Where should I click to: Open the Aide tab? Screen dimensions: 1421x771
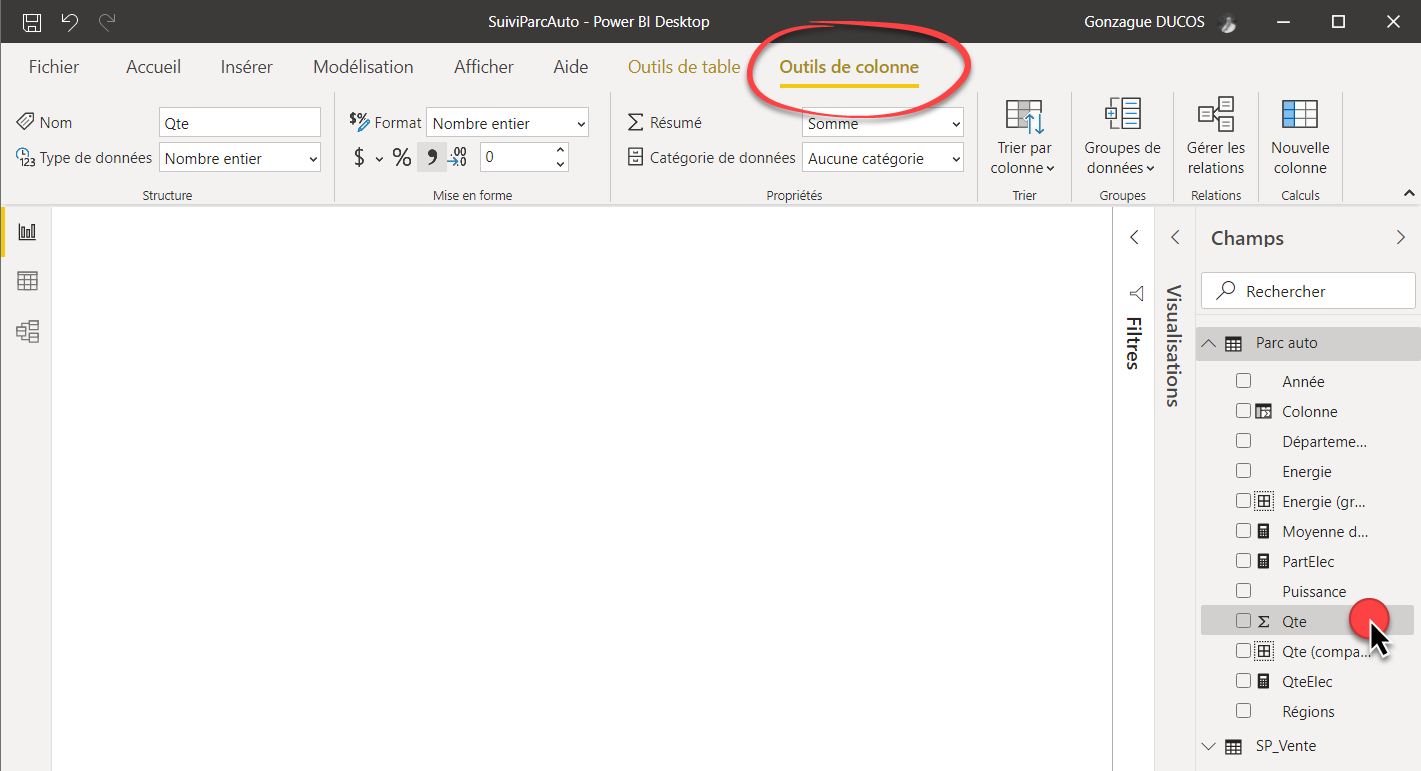571,67
